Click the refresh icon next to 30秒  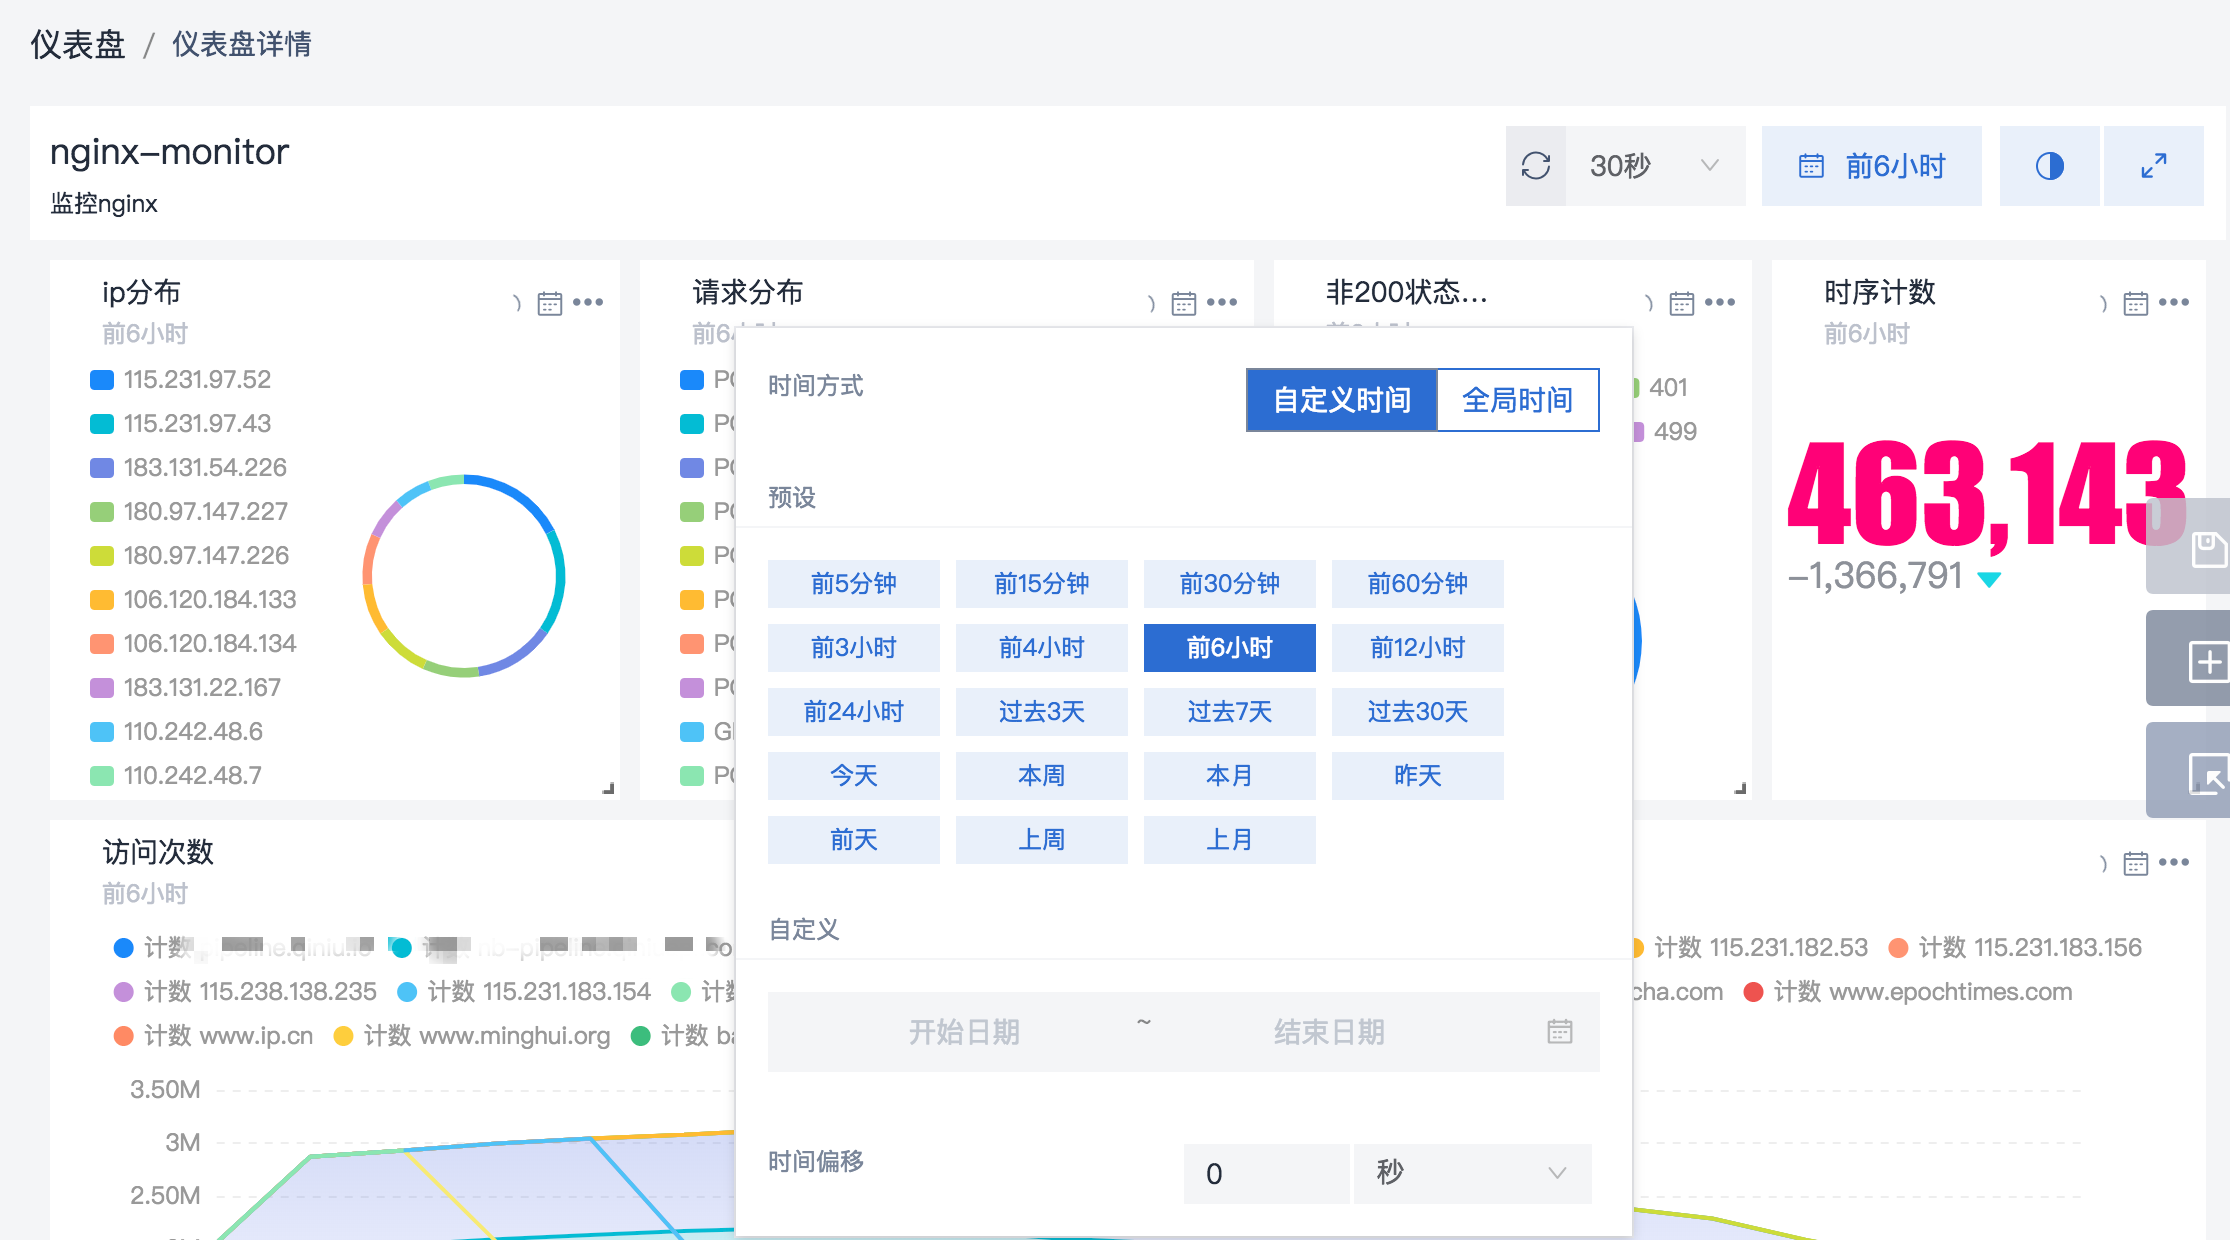[x=1536, y=166]
